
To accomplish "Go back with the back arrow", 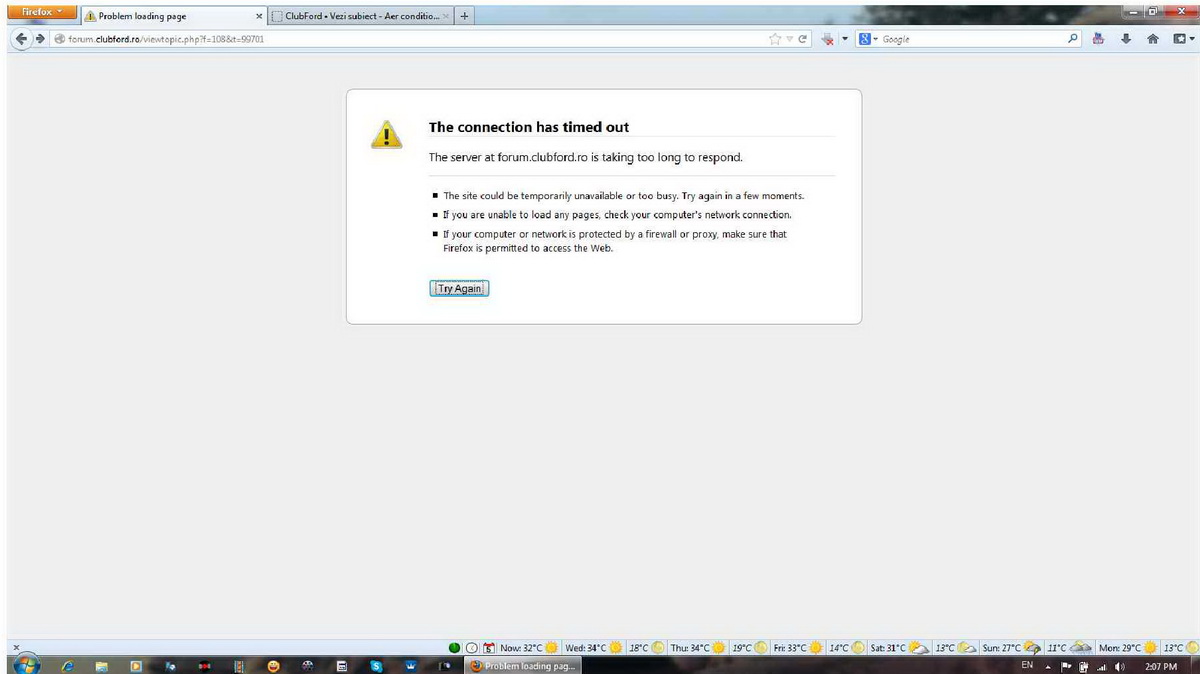I will pos(21,39).
